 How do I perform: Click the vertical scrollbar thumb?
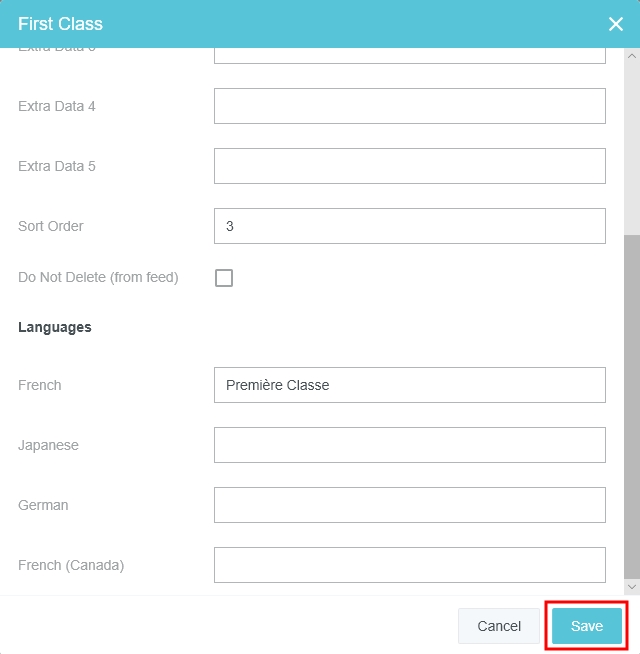pos(631,400)
